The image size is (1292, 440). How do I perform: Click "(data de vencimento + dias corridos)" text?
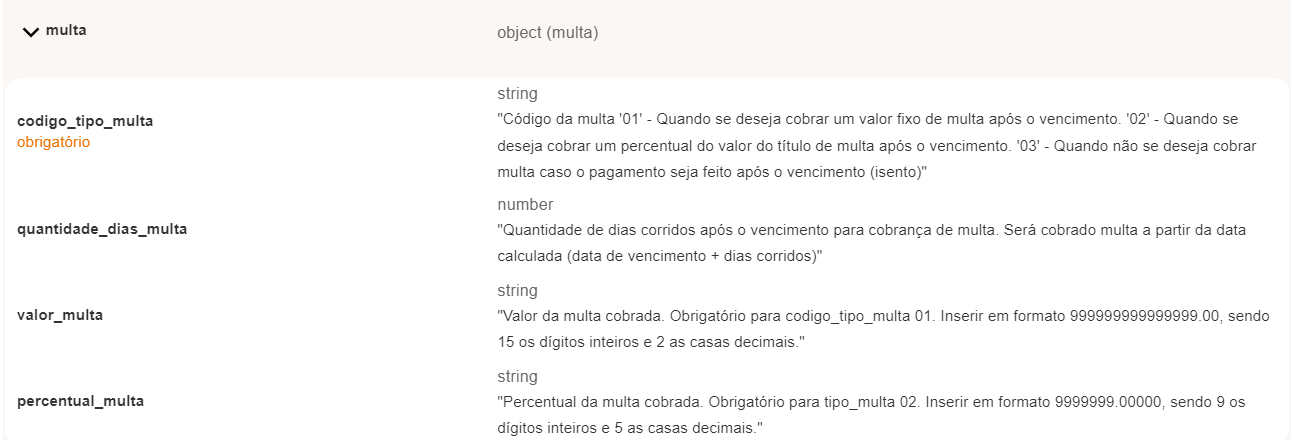click(690, 256)
